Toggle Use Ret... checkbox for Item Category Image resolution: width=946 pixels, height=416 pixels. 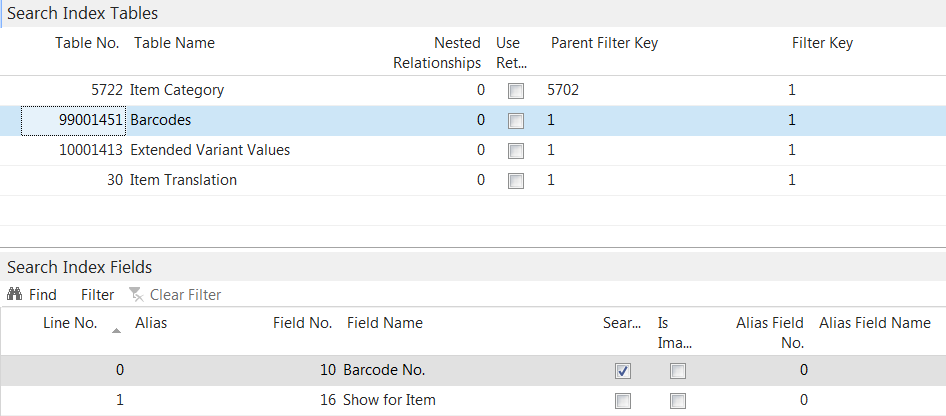pos(516,91)
